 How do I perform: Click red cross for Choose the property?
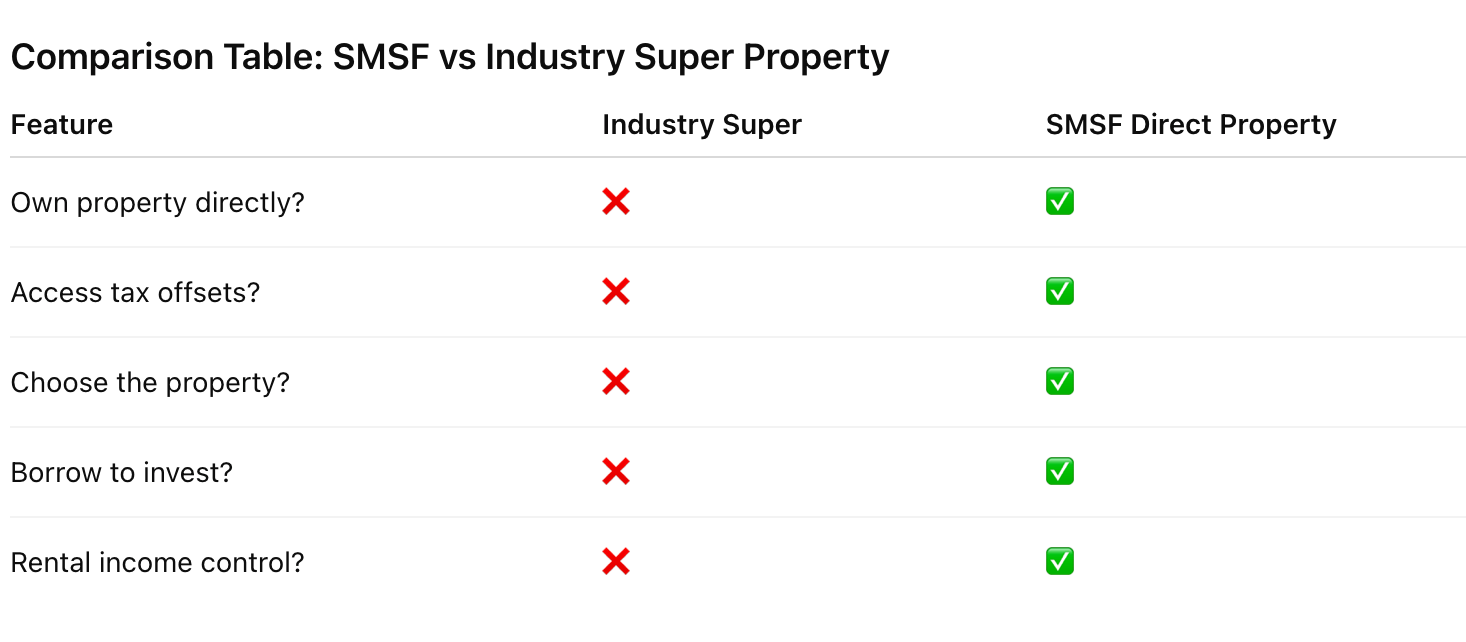(x=616, y=382)
